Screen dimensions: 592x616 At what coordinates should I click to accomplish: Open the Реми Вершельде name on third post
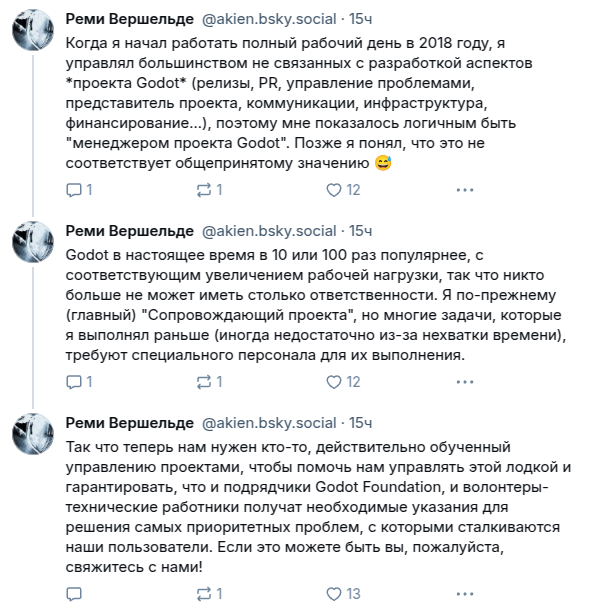tap(130, 423)
